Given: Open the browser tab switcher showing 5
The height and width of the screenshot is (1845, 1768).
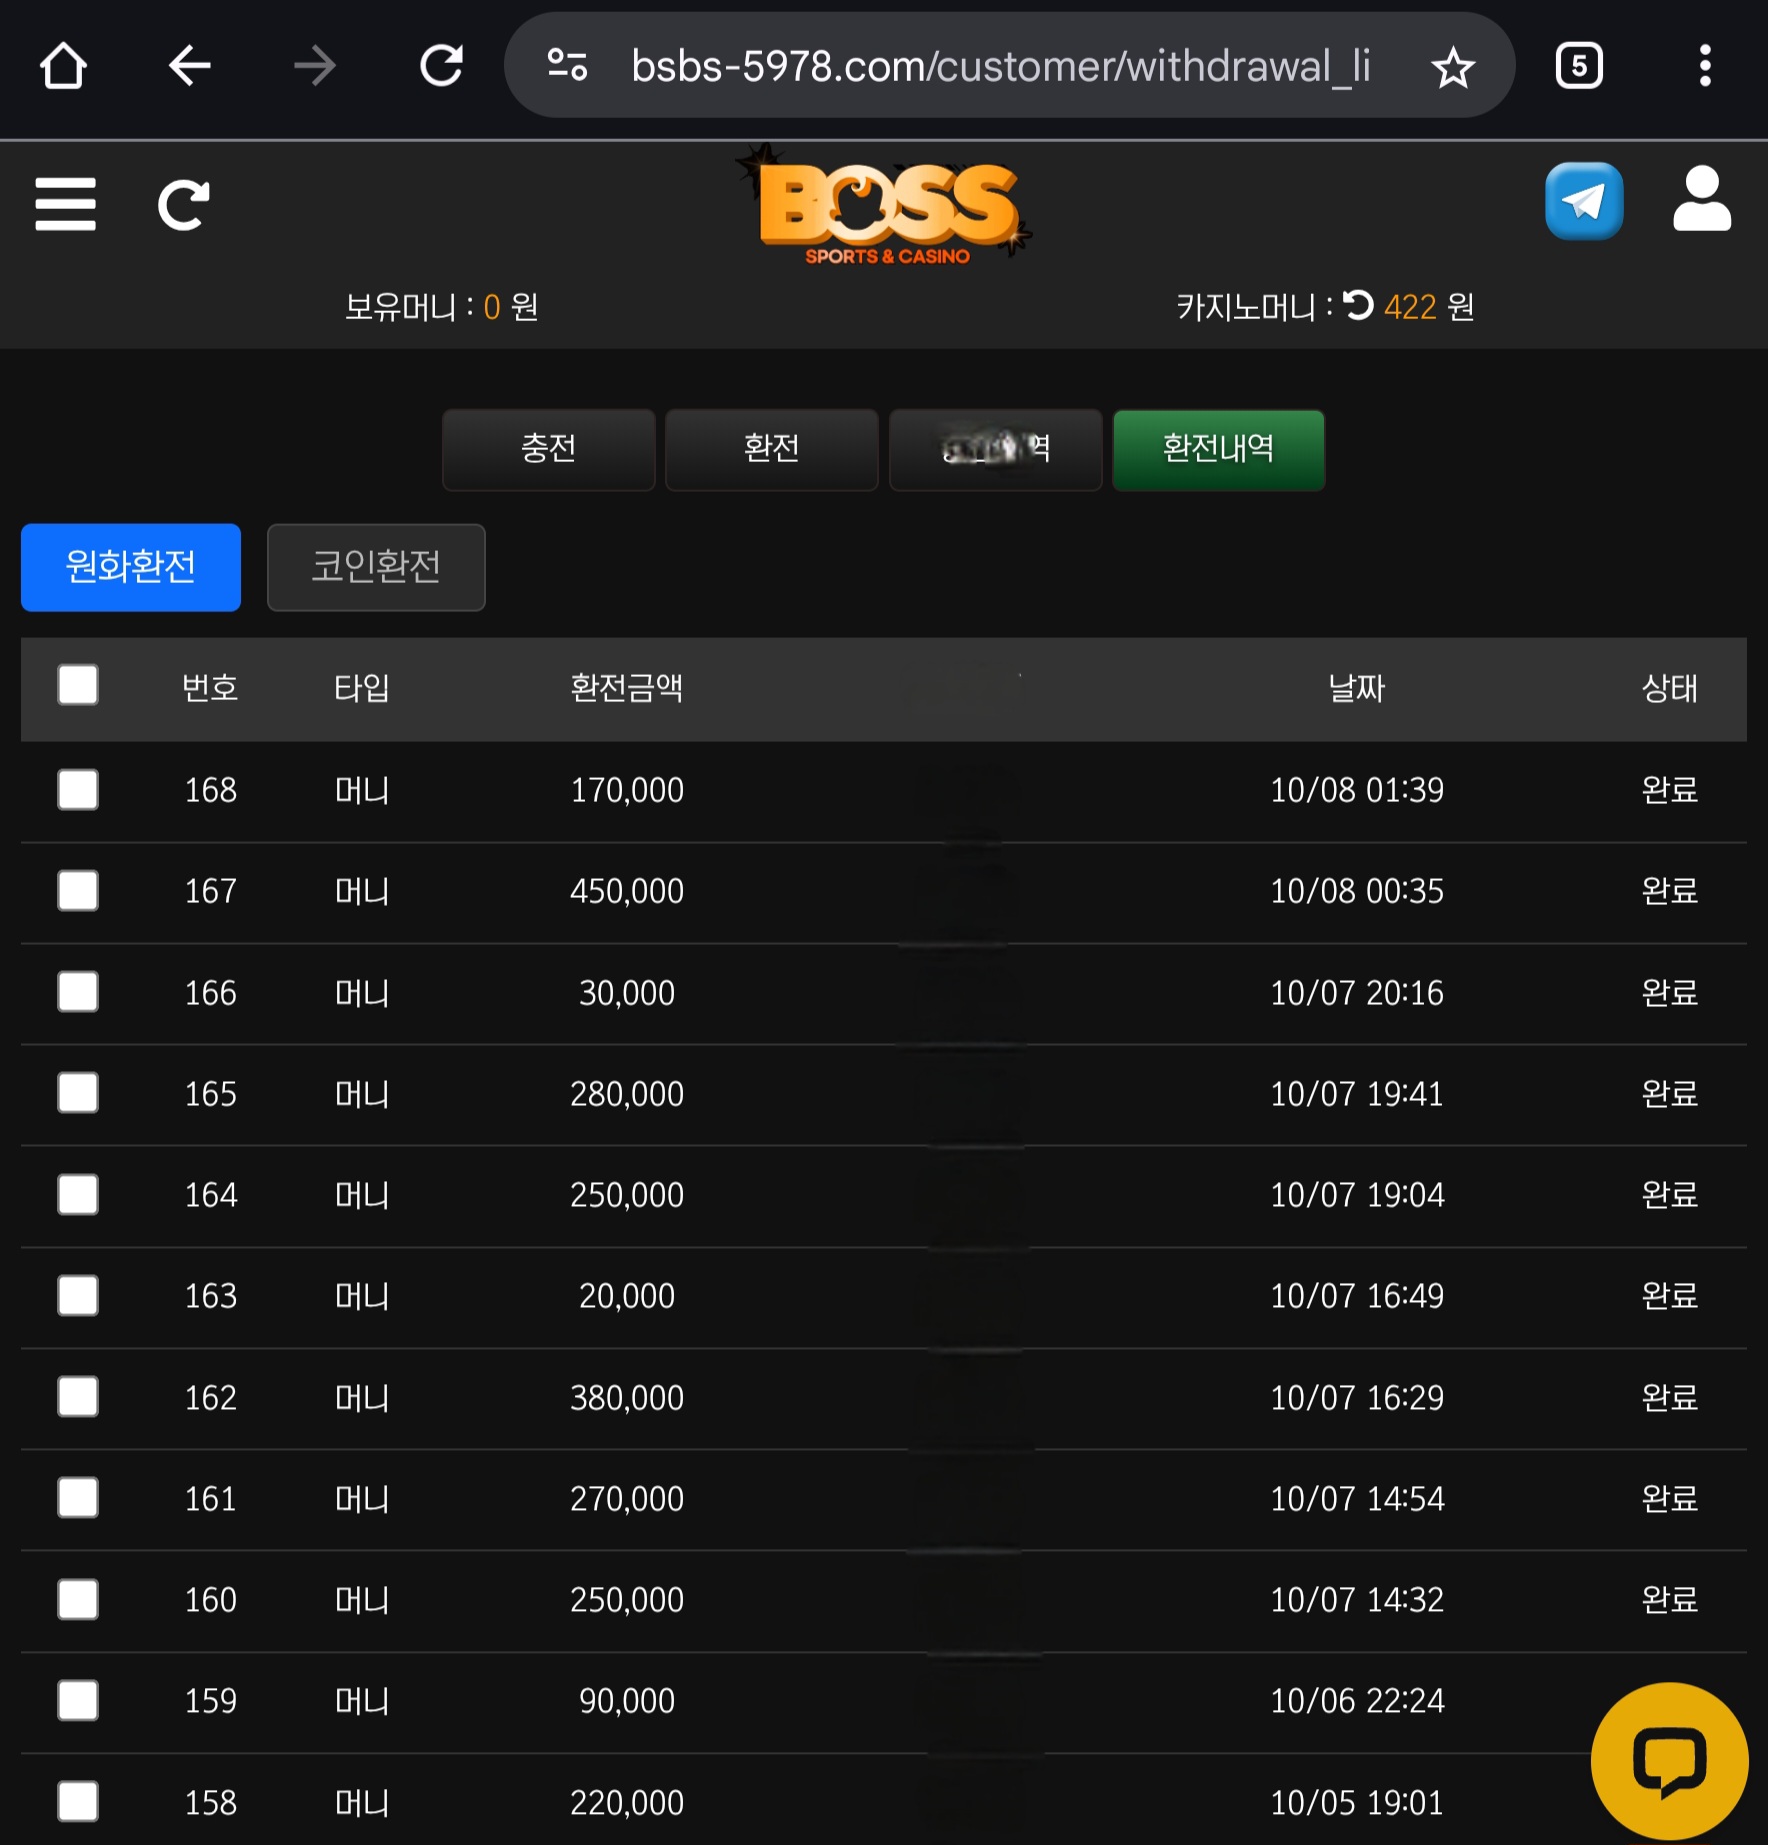Looking at the screenshot, I should 1579,66.
